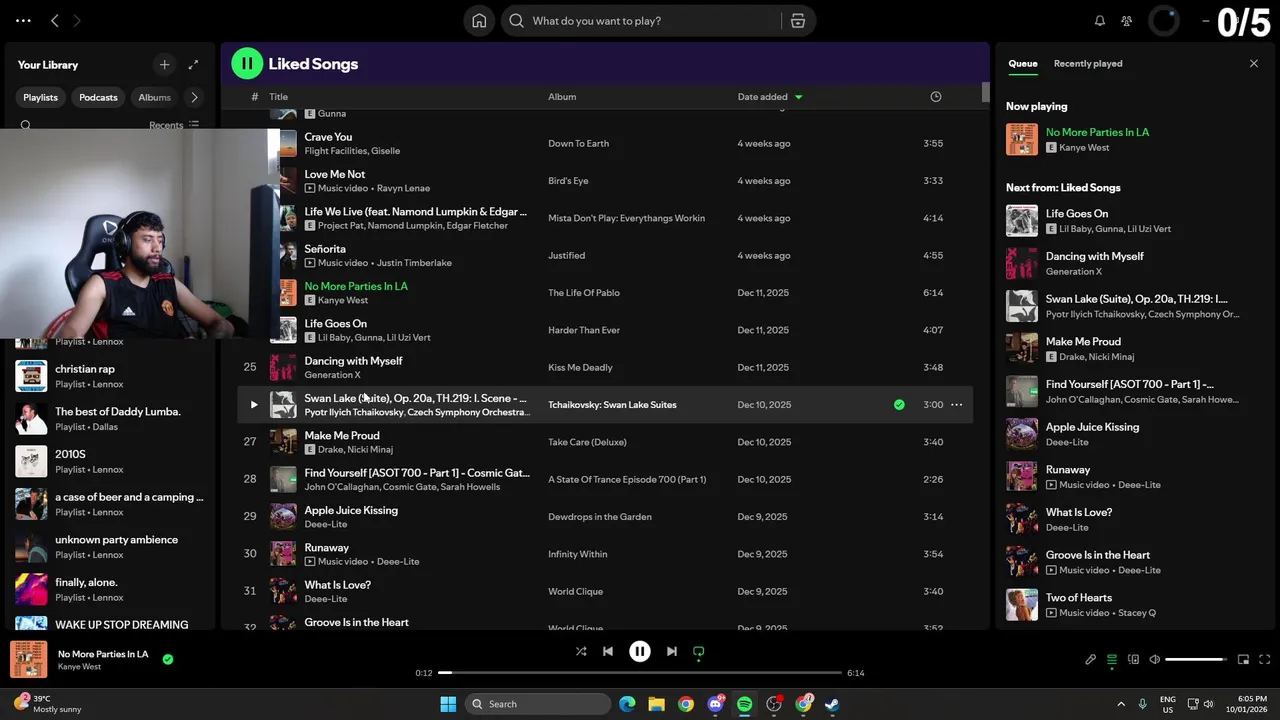Sort by the Title column header
1280x720 pixels.
(278, 97)
